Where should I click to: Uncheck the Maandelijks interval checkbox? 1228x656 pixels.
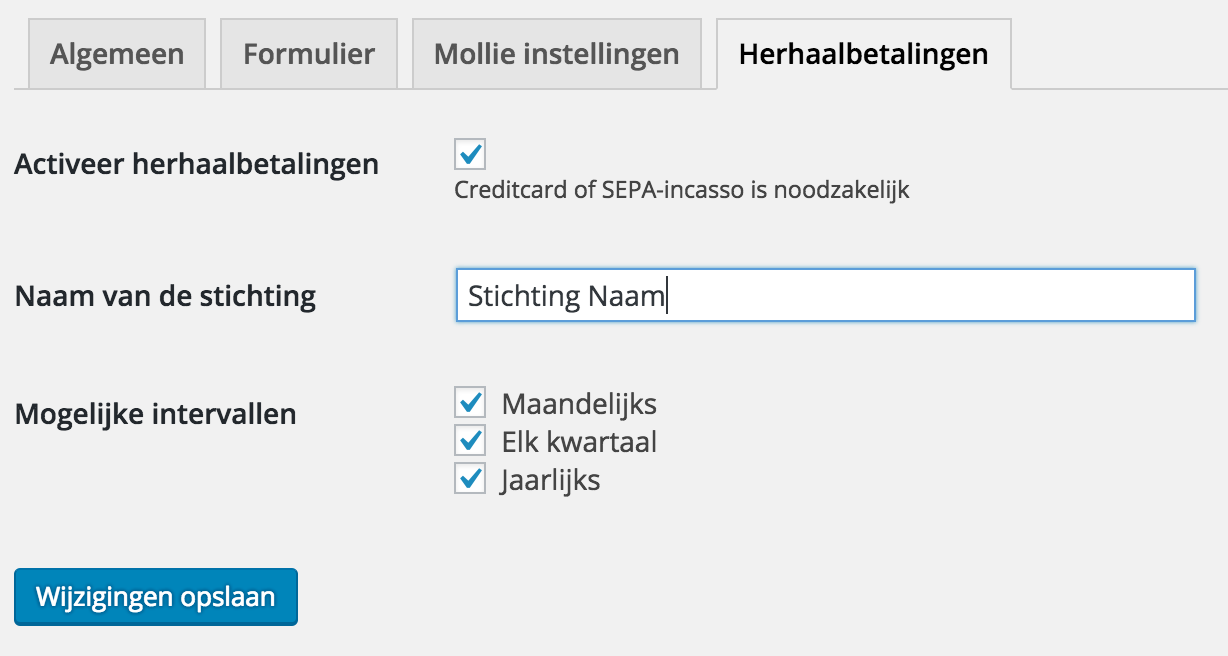coord(470,403)
